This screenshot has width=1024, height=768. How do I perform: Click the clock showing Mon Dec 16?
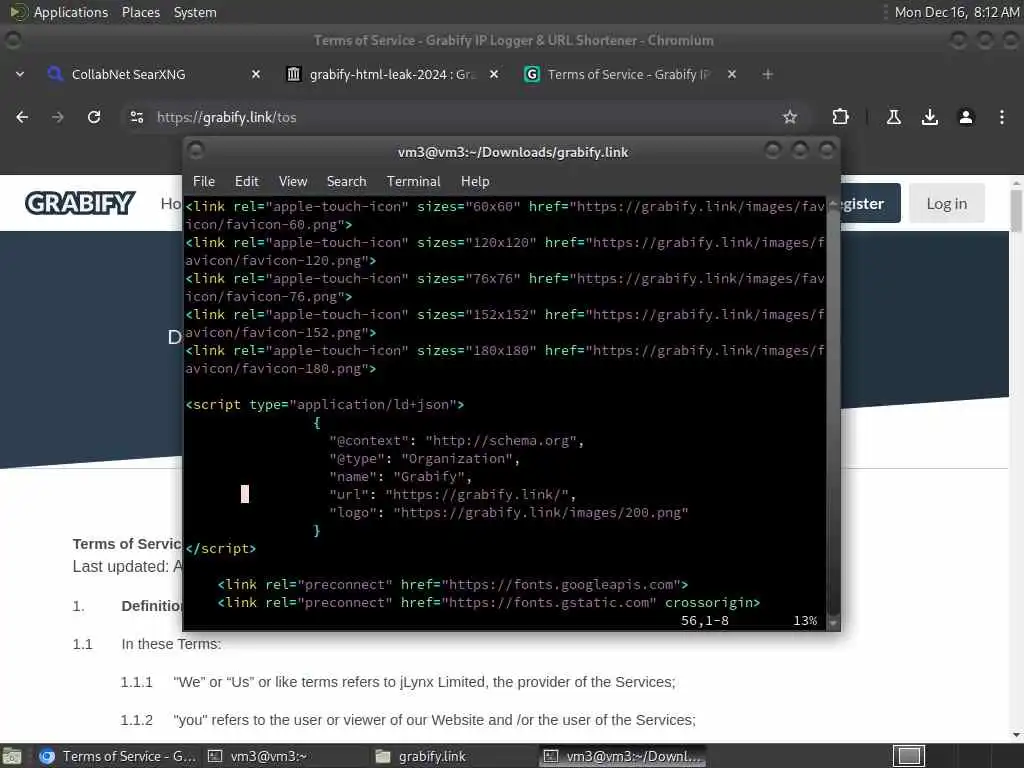[x=956, y=12]
